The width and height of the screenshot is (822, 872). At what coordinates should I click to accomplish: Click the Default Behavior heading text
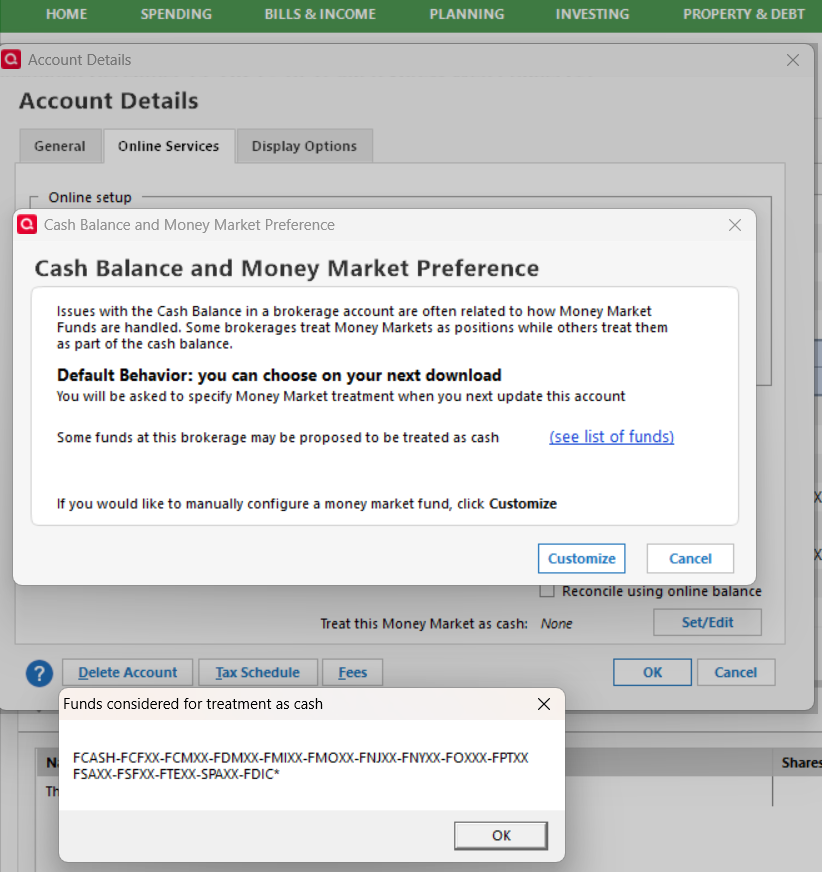point(279,375)
